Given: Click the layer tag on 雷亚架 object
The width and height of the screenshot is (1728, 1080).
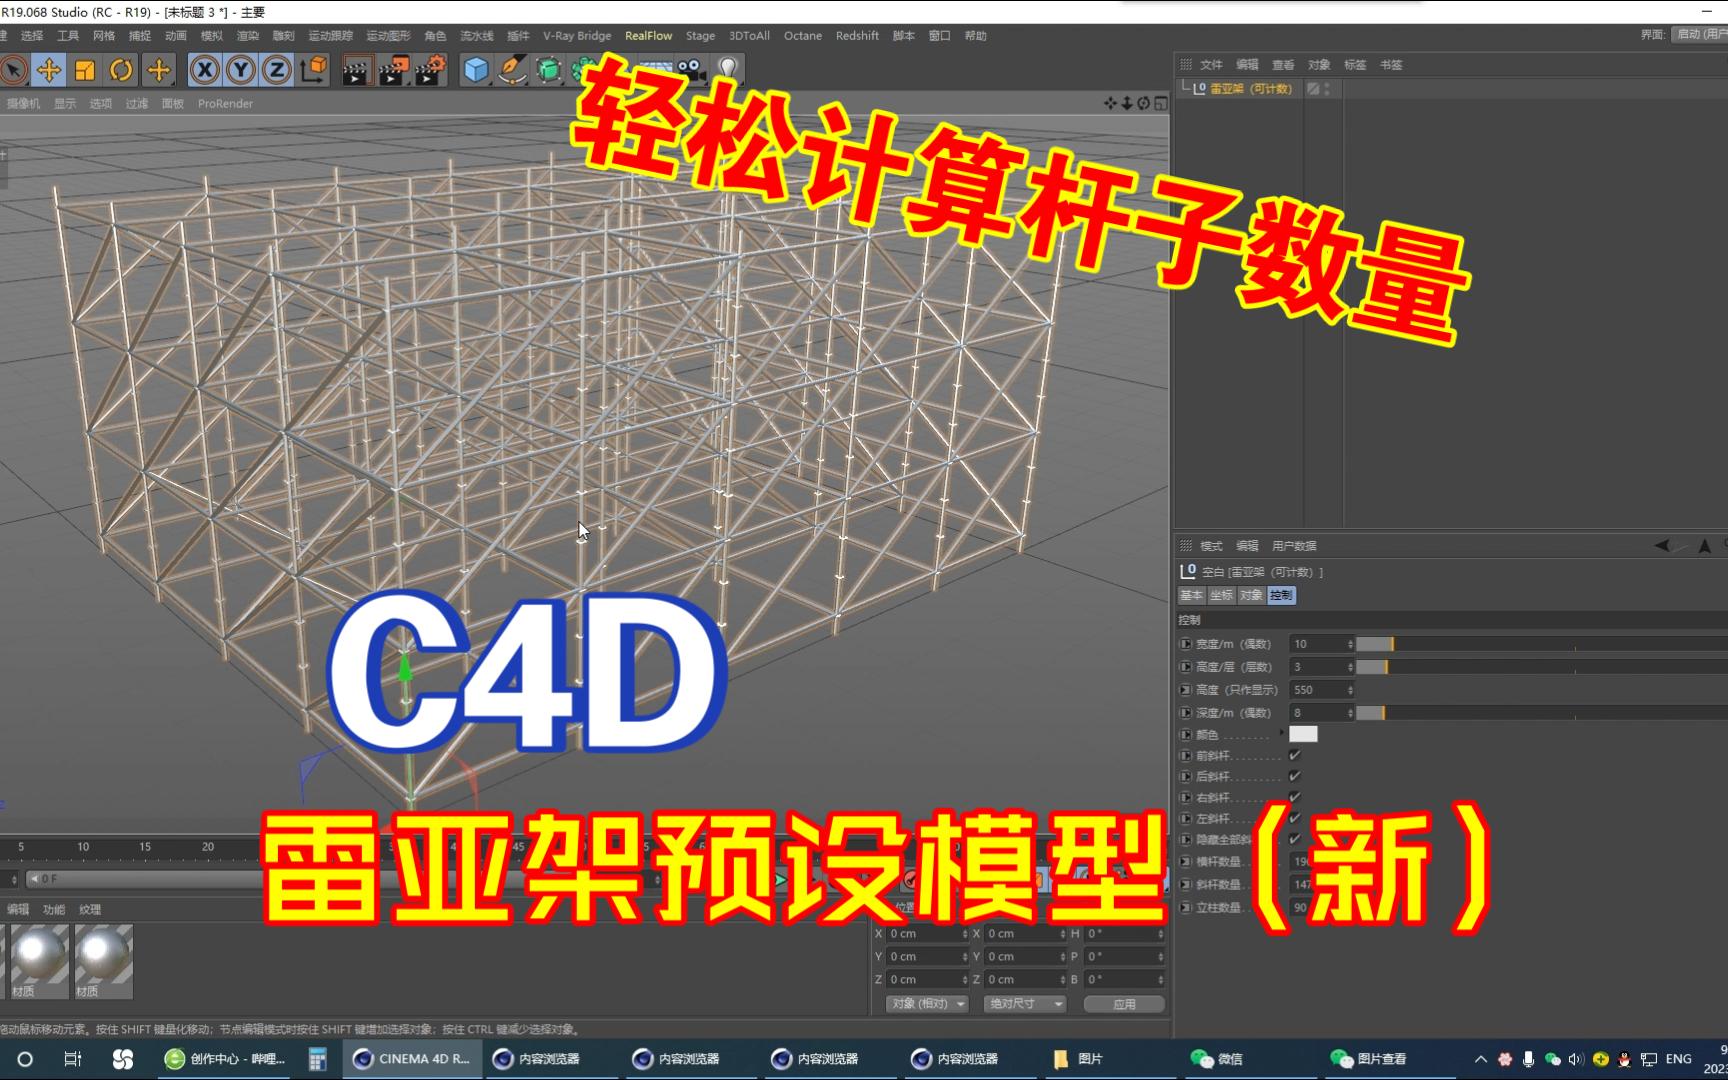Looking at the screenshot, I should (x=1313, y=89).
